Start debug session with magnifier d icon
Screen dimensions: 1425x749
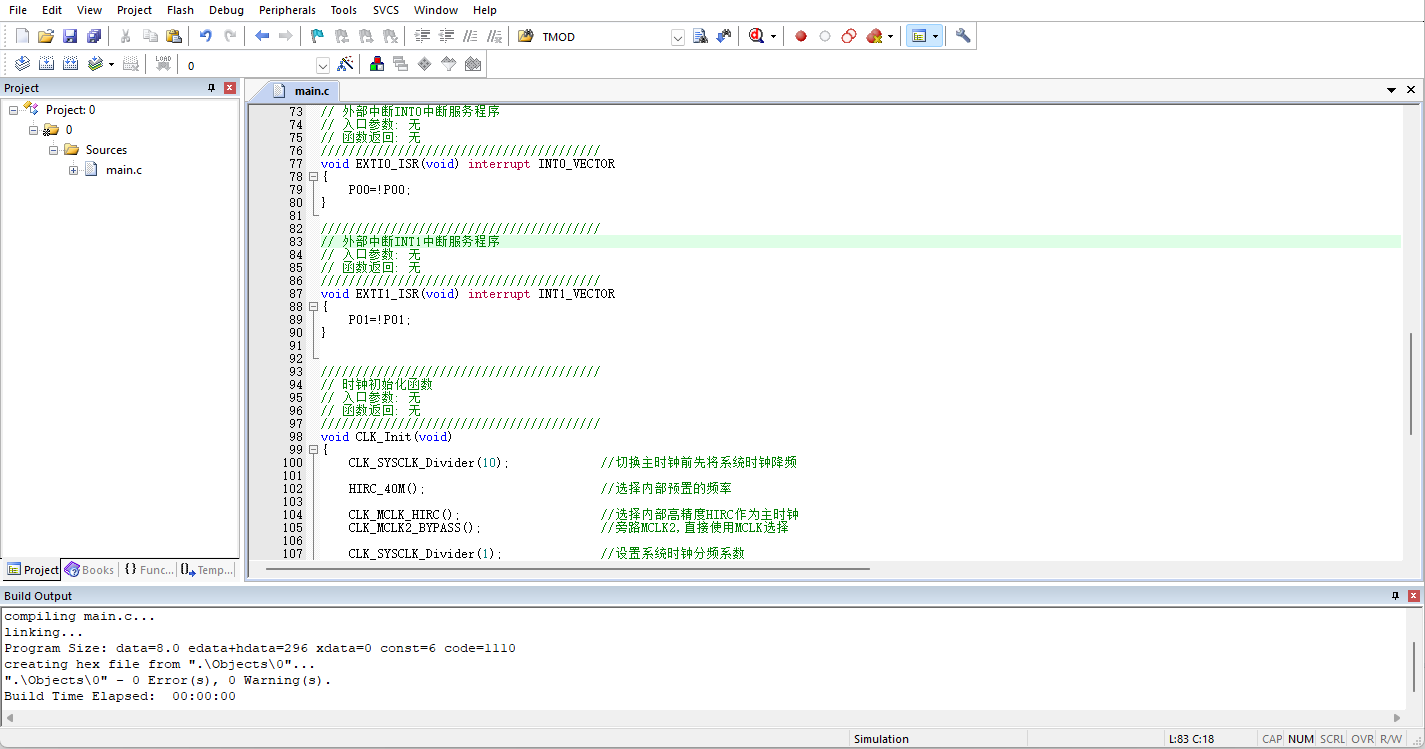click(756, 36)
